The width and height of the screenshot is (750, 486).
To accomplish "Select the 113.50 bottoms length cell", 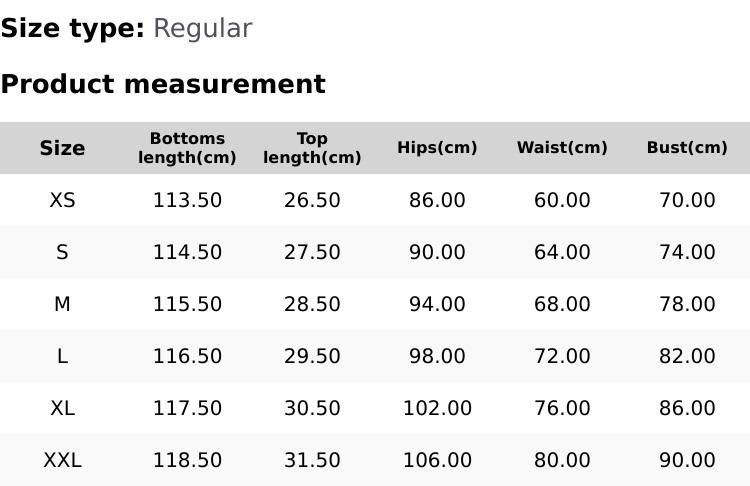I will [187, 200].
